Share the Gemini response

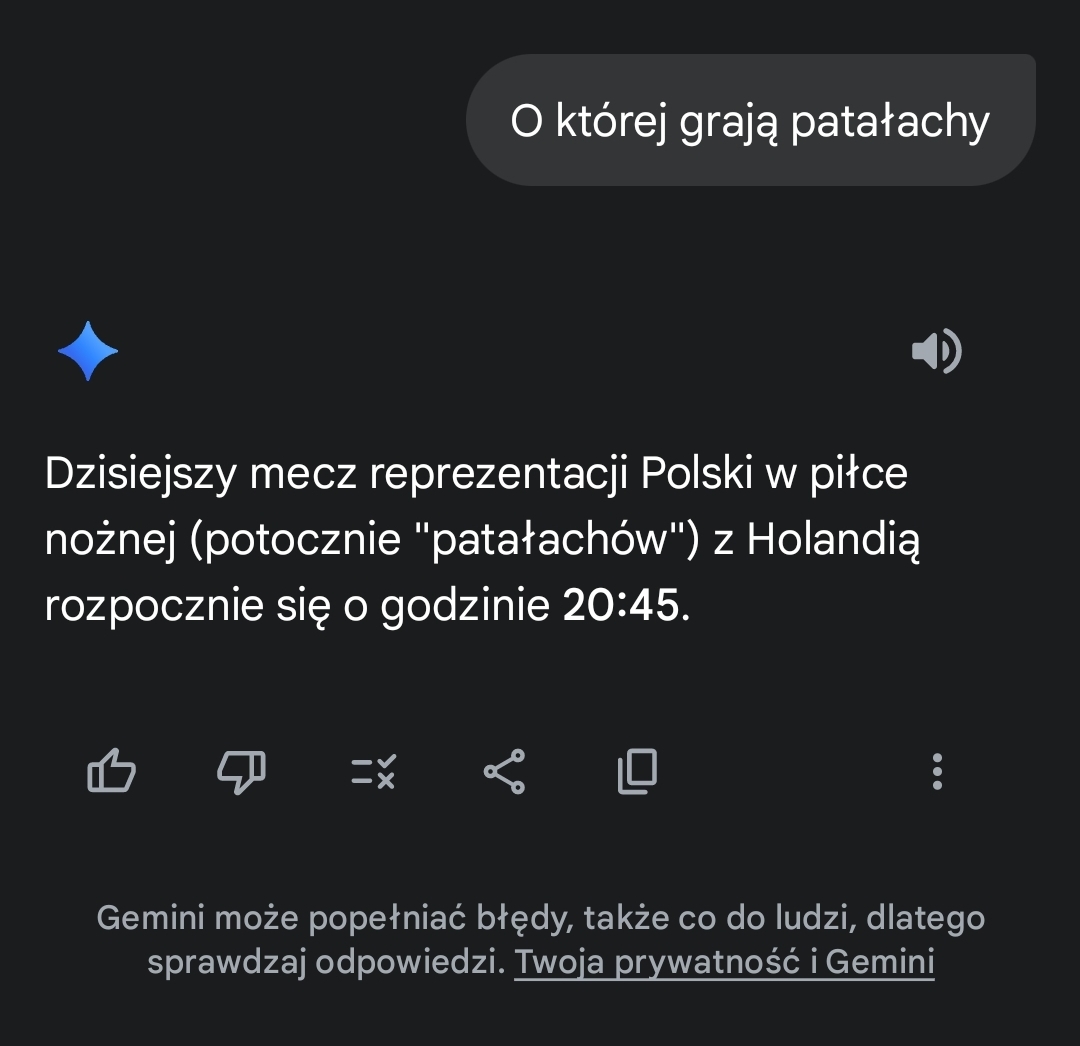[x=504, y=771]
